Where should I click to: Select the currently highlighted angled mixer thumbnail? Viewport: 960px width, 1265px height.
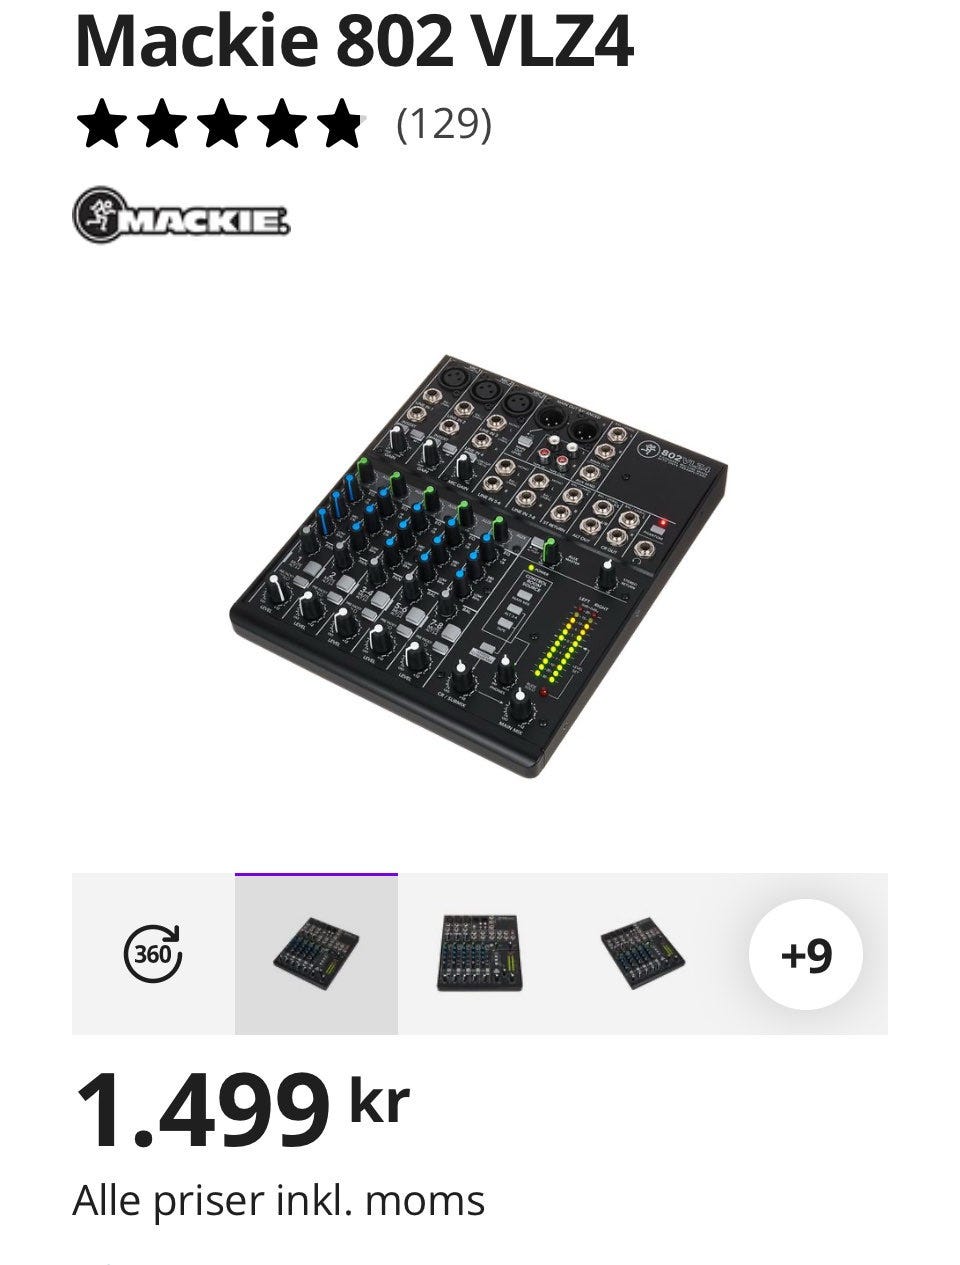pyautogui.click(x=316, y=954)
